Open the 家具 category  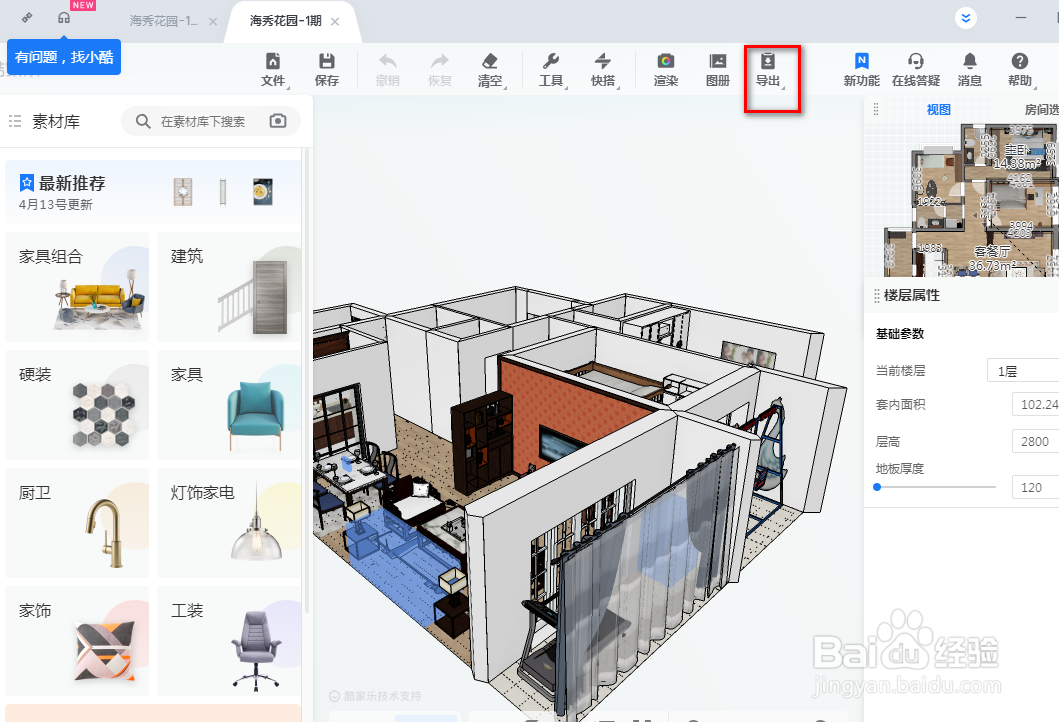(229, 405)
